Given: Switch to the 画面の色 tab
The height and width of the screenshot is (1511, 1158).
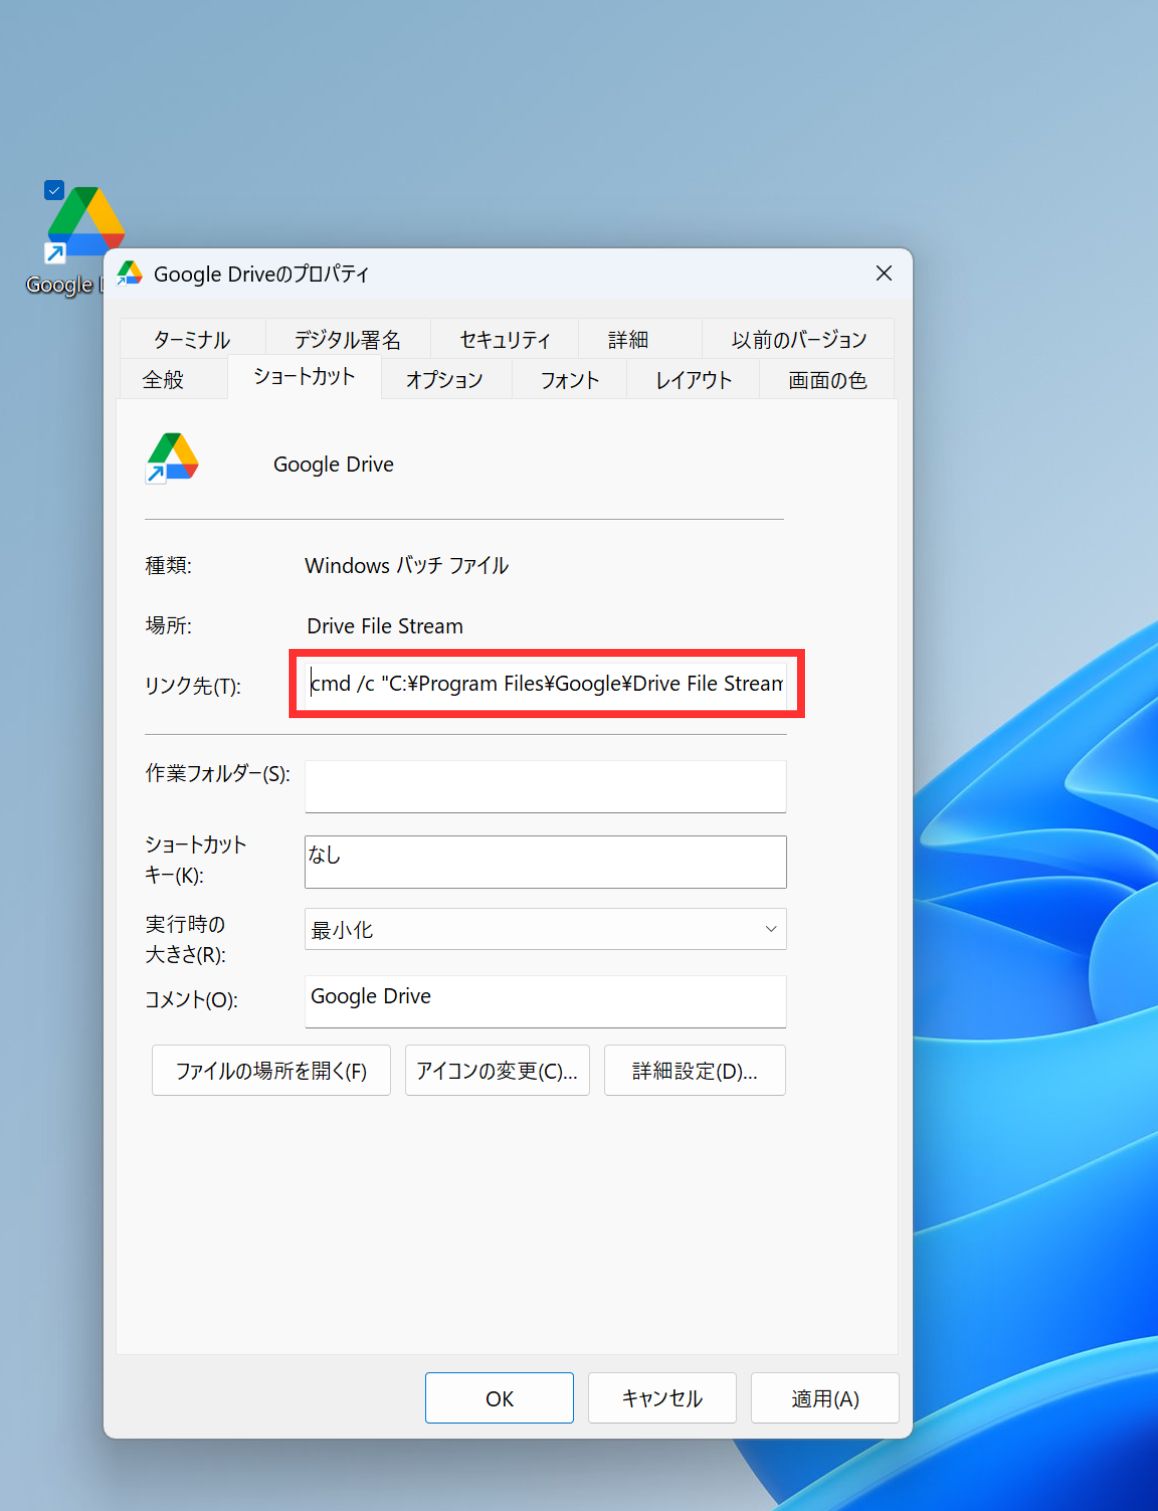Looking at the screenshot, I should [x=826, y=379].
